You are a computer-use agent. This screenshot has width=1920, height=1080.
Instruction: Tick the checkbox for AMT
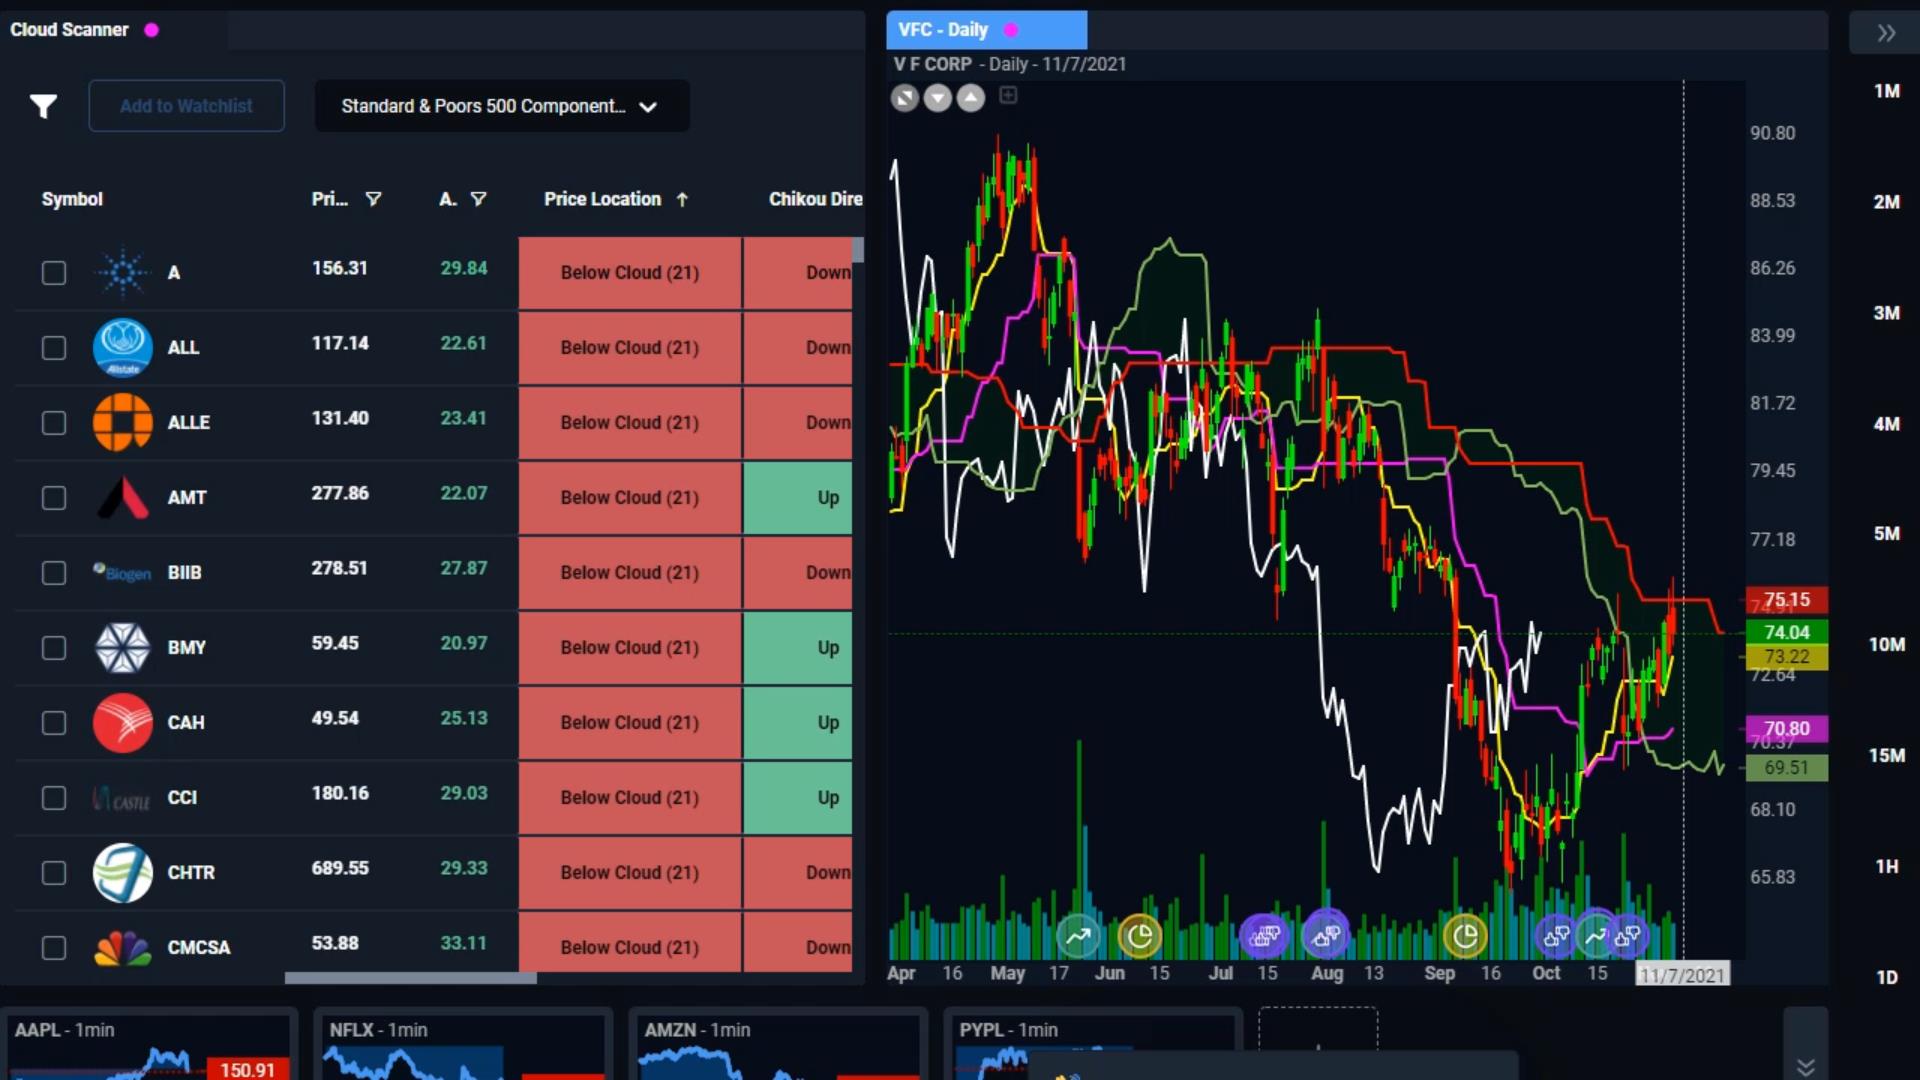(54, 498)
